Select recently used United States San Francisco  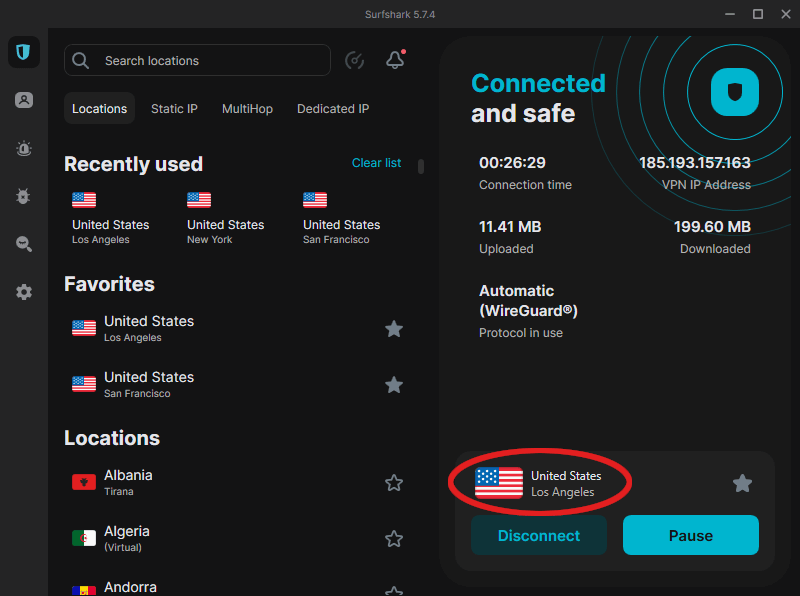coord(341,218)
